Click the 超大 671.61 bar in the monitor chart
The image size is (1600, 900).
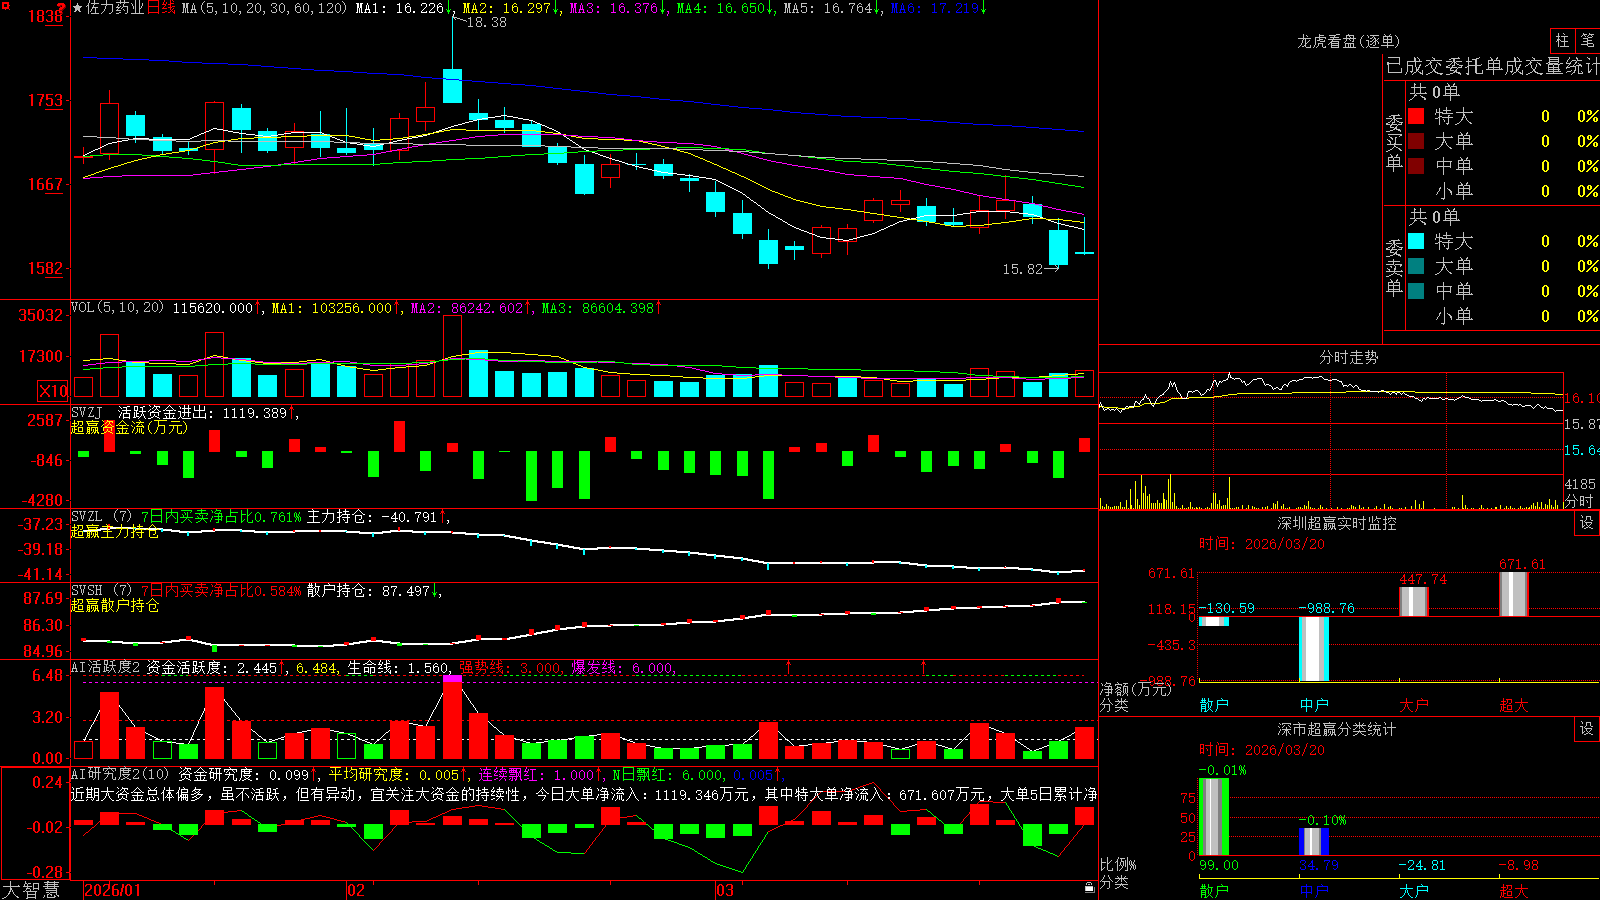pyautogui.click(x=1514, y=594)
